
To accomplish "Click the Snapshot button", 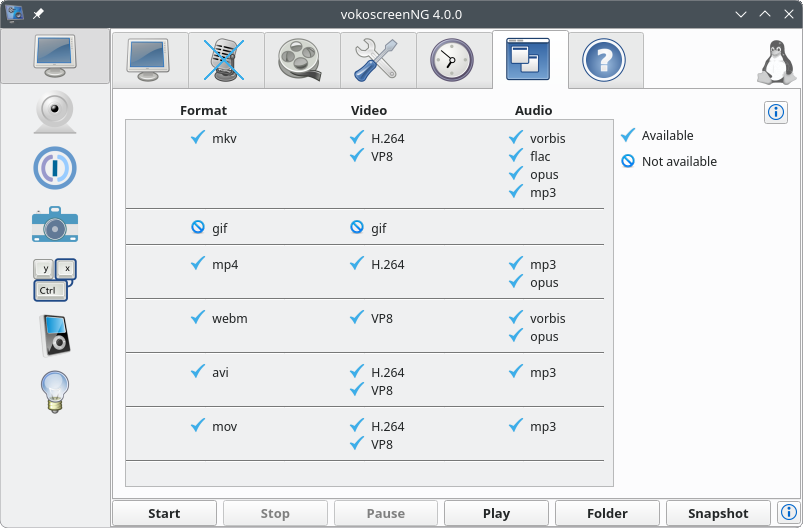I will pyautogui.click(x=718, y=513).
